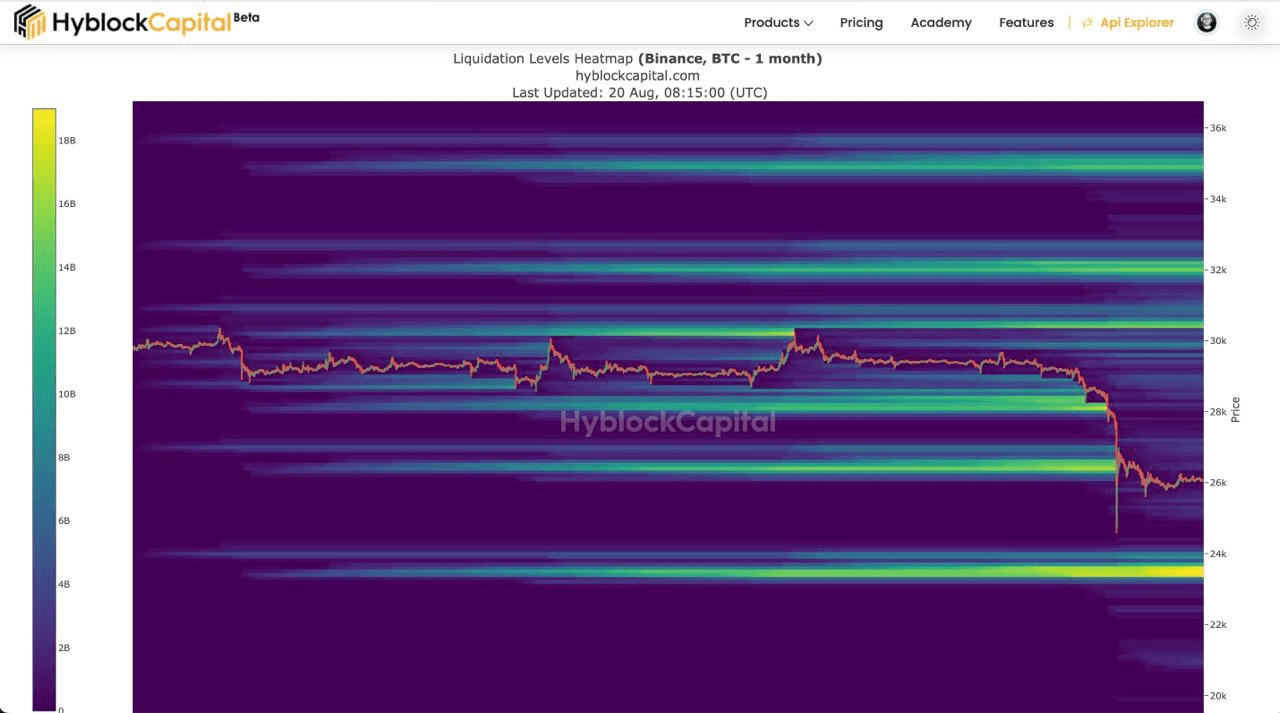1280x713 pixels.
Task: Click the hyblockcapital.com subtitle text
Action: coord(637,75)
